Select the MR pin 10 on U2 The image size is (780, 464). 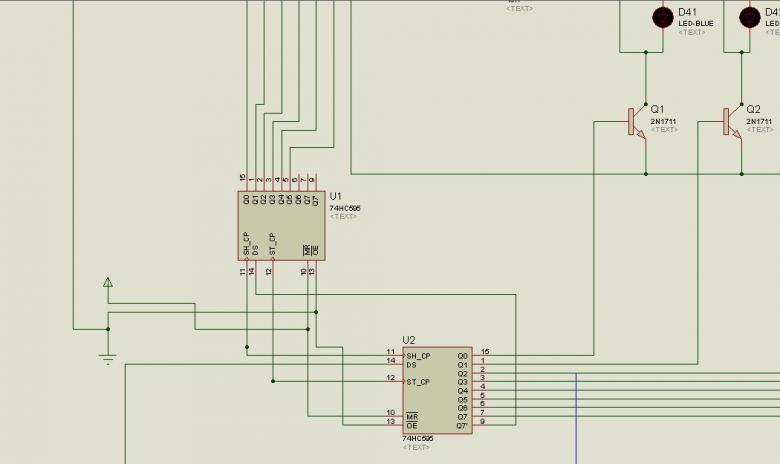click(394, 416)
